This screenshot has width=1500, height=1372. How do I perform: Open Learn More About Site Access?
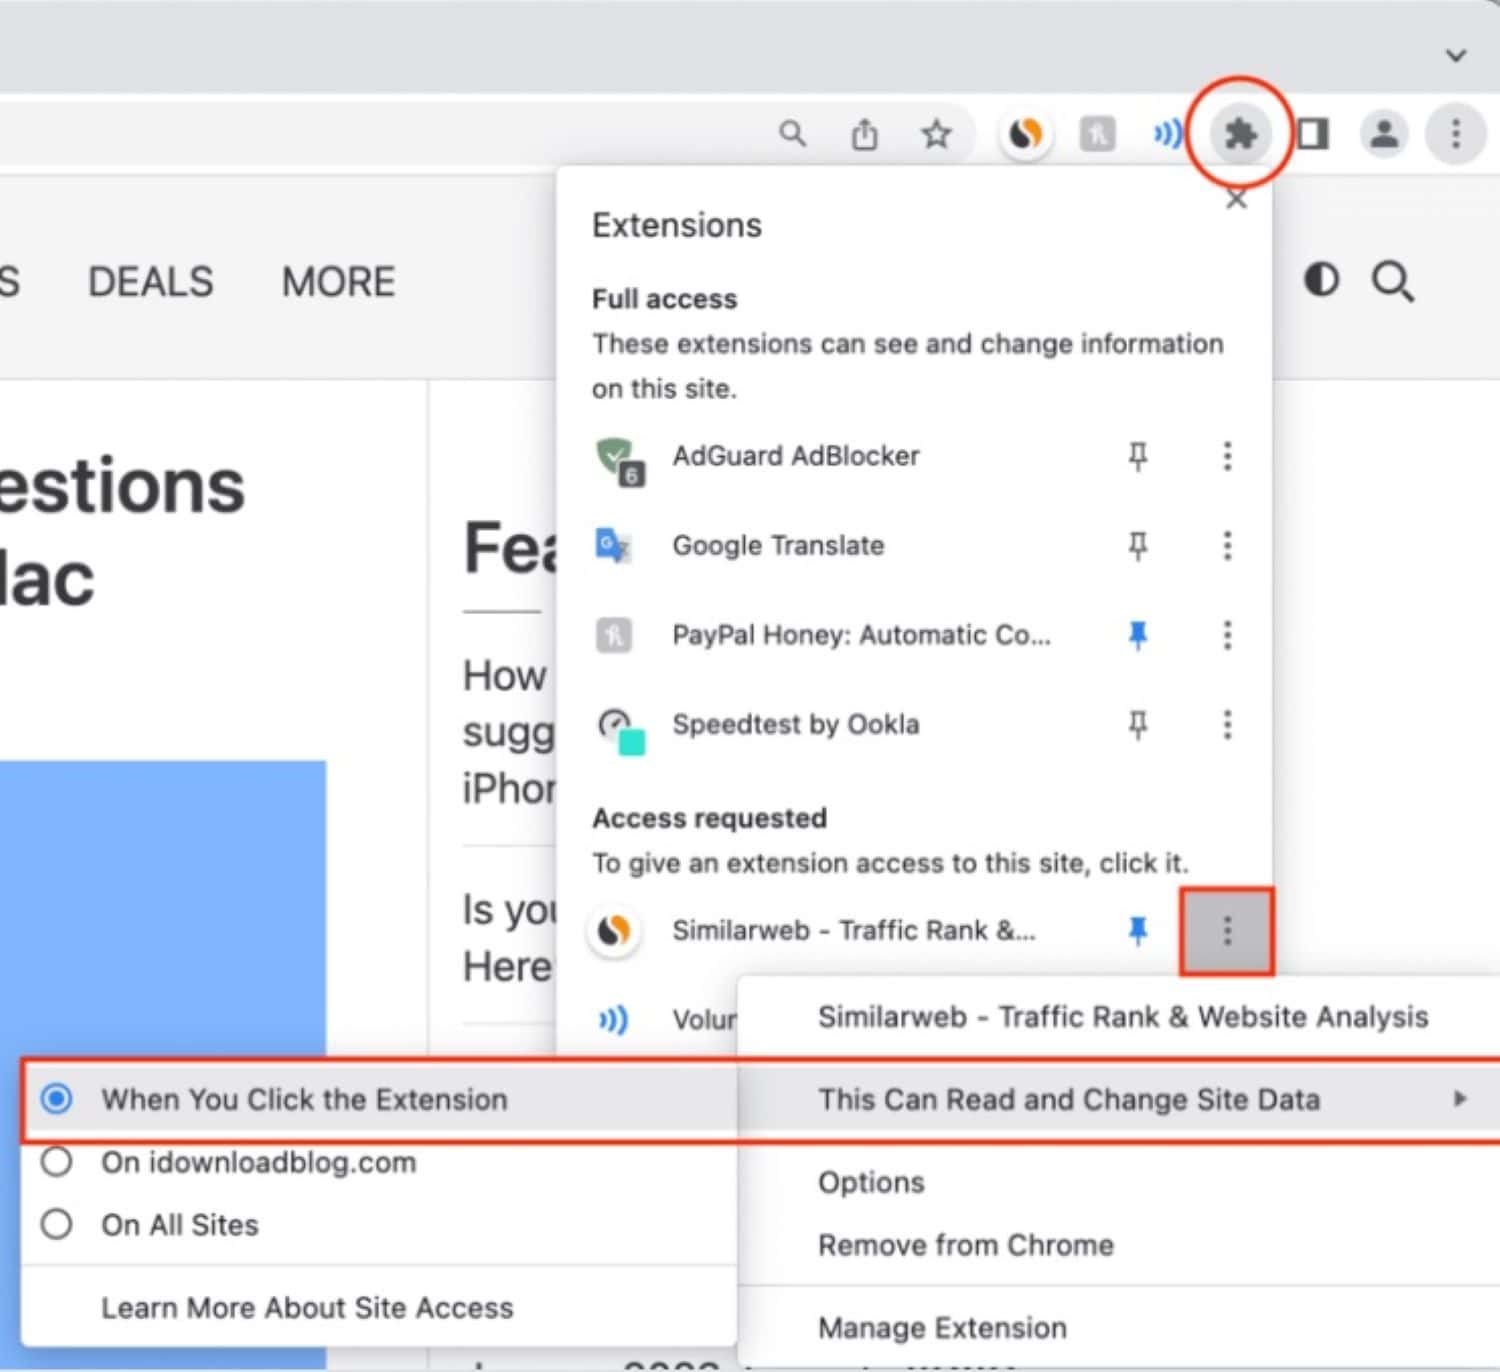pyautogui.click(x=307, y=1308)
